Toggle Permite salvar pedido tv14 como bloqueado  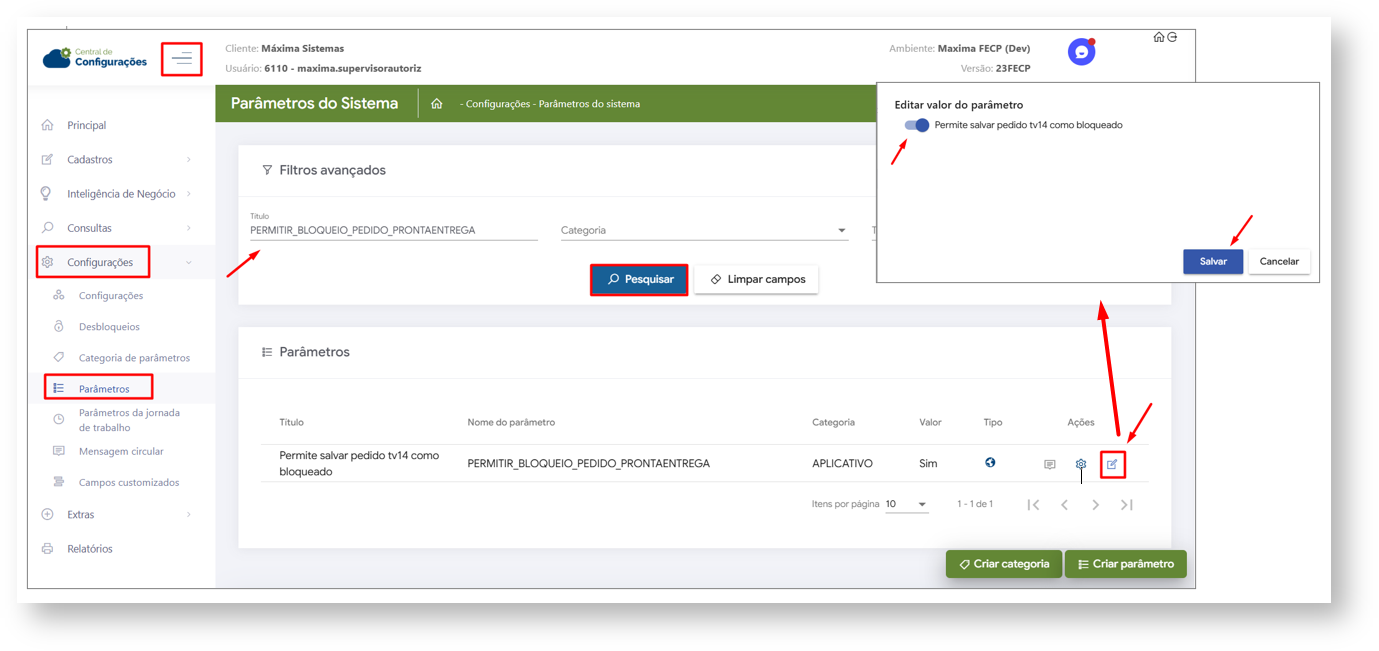pyautogui.click(x=917, y=125)
